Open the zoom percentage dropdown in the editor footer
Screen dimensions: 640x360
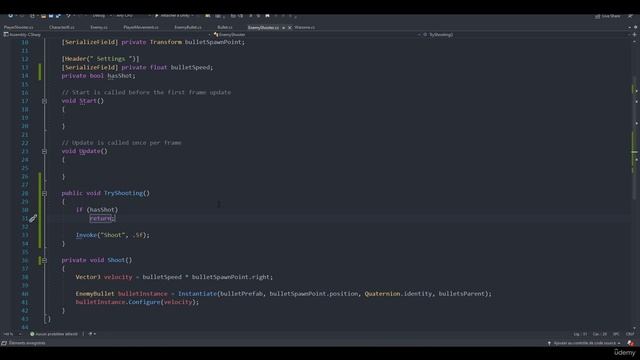tap(12, 334)
